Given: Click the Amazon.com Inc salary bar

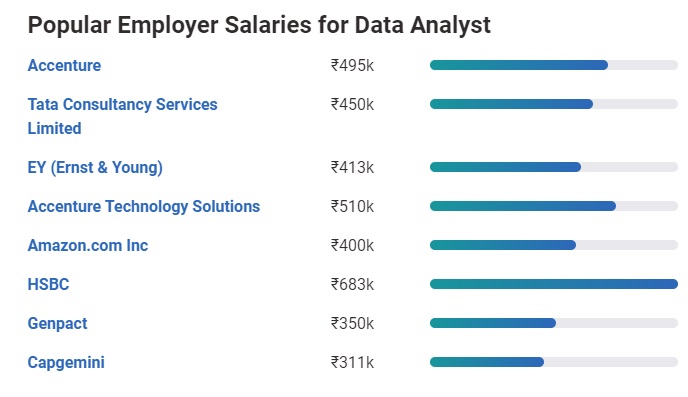Looking at the screenshot, I should pos(554,245).
